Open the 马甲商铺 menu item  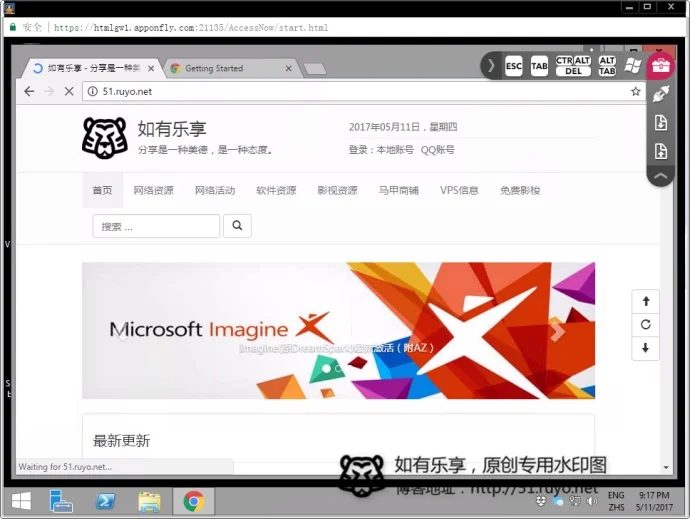398,191
